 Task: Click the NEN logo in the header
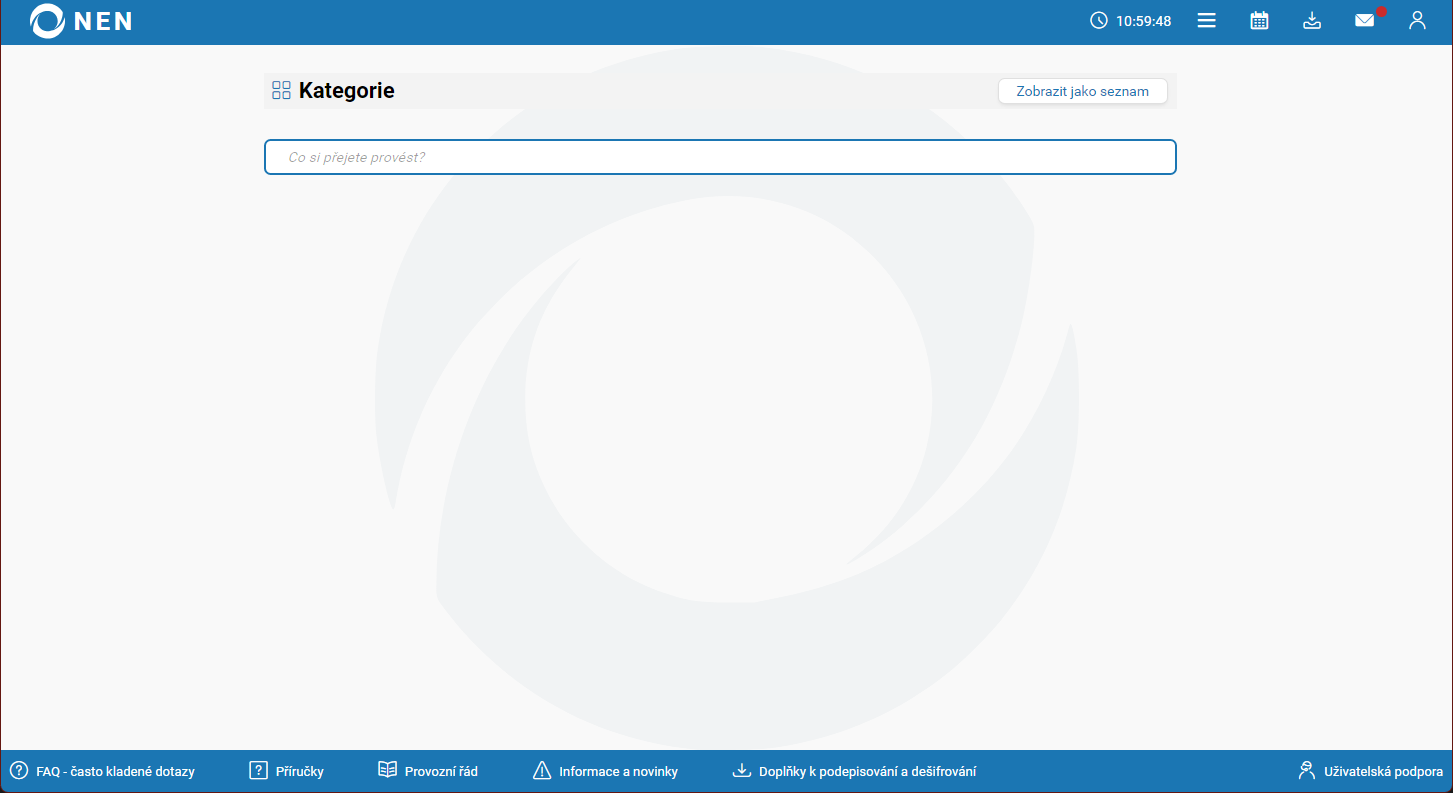tap(81, 20)
